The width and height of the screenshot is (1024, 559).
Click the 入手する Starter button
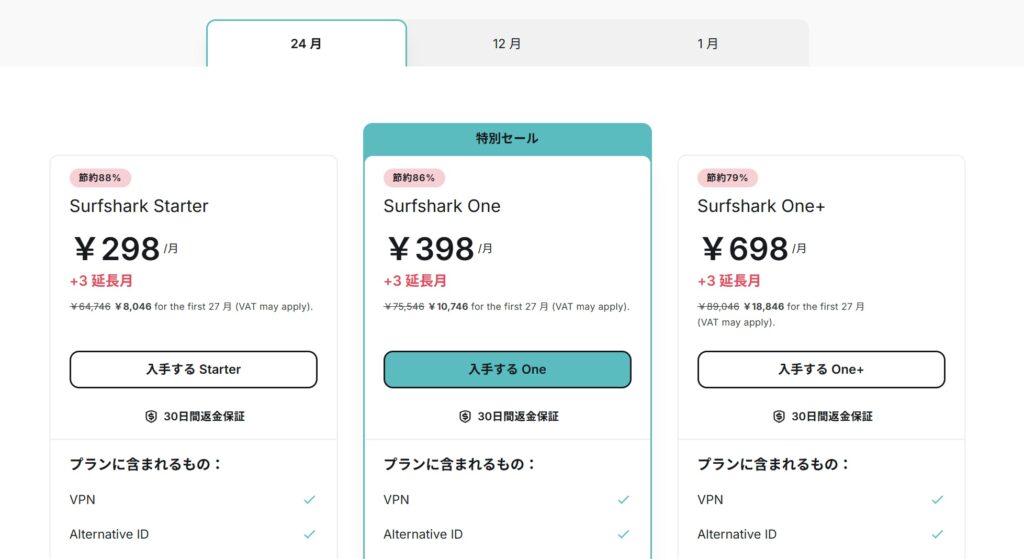[x=193, y=369]
